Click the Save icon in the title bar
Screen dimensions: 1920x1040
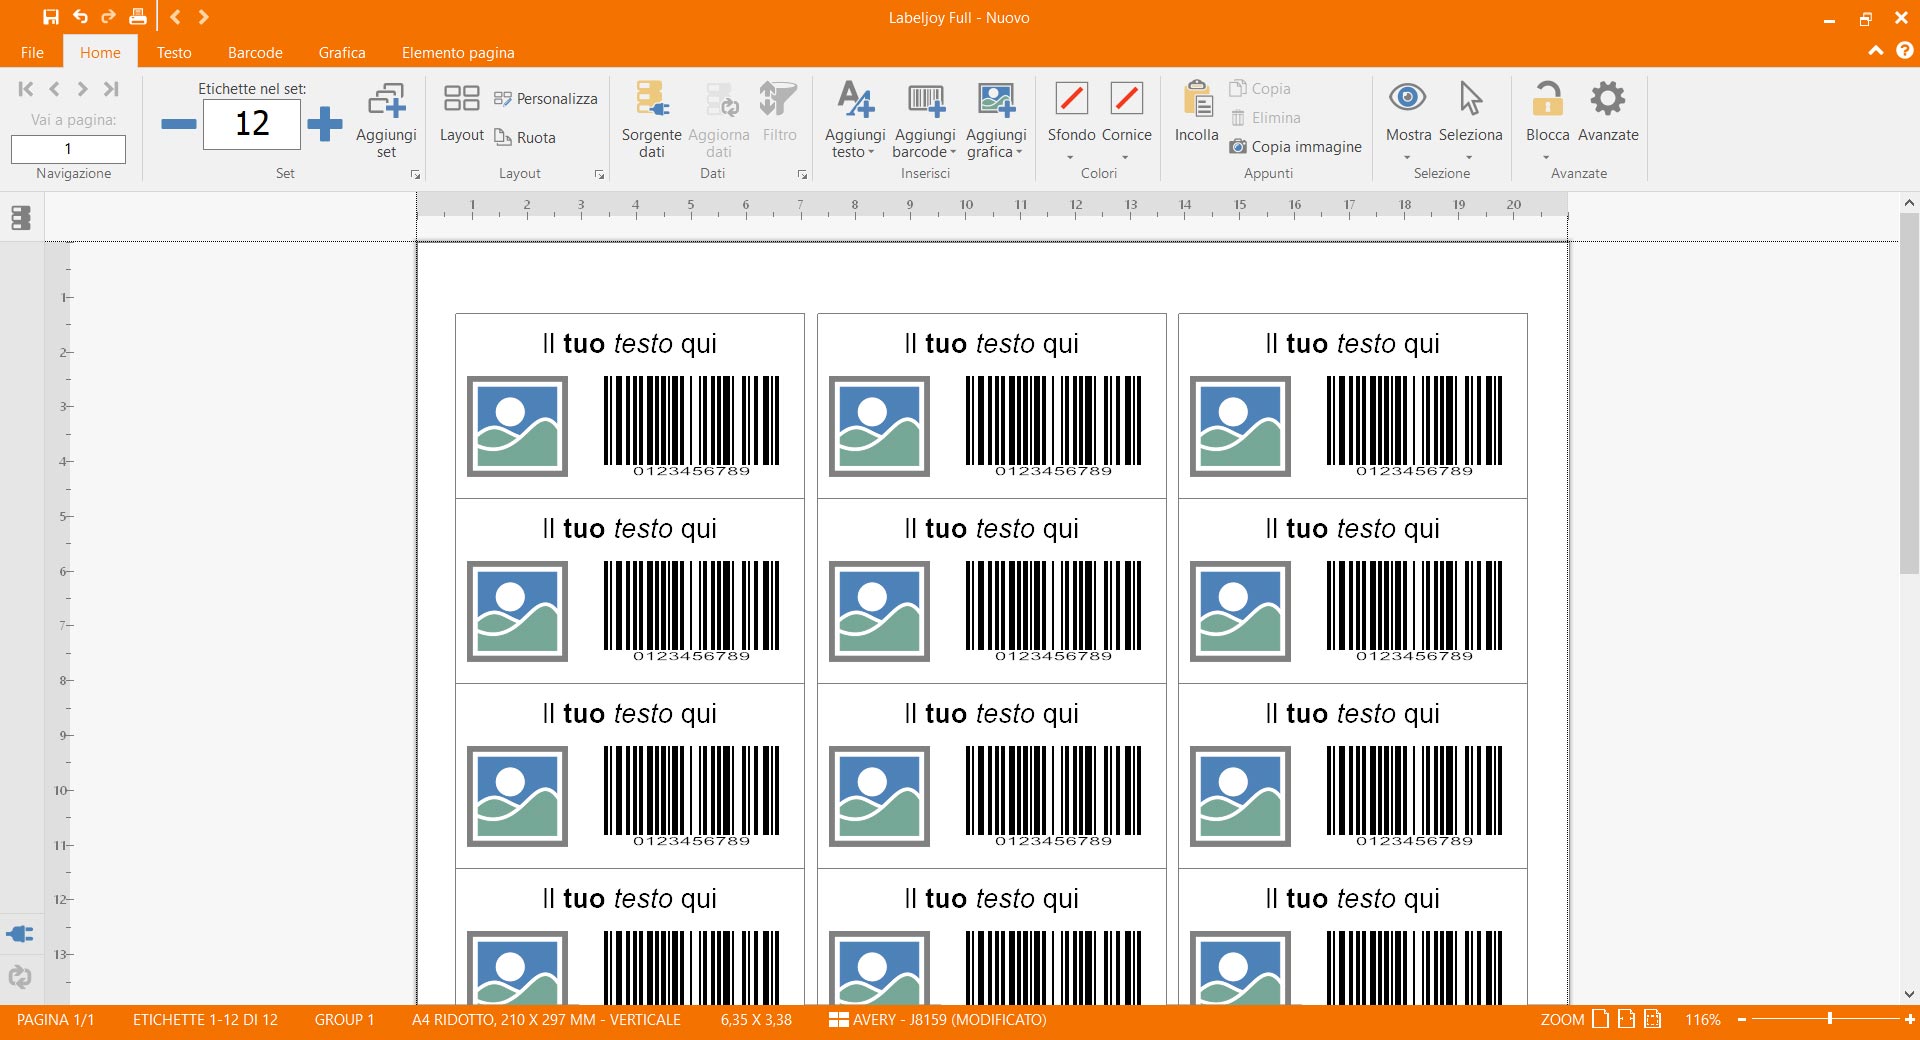tap(50, 17)
